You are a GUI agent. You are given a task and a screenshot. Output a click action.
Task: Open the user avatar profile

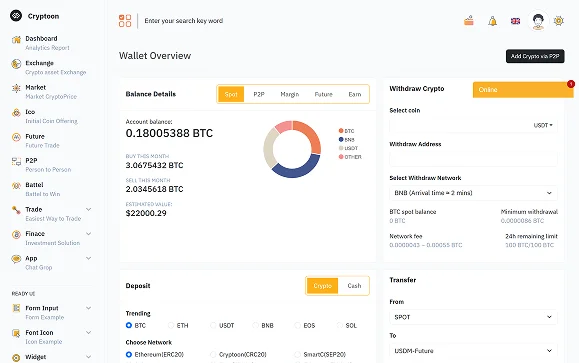(x=538, y=21)
